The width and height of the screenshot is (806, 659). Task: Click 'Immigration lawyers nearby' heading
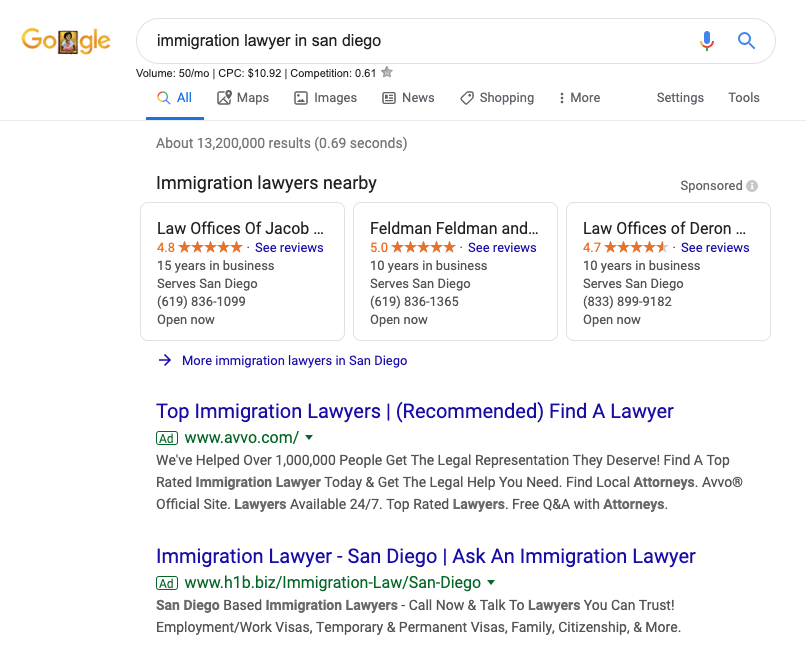click(x=266, y=183)
